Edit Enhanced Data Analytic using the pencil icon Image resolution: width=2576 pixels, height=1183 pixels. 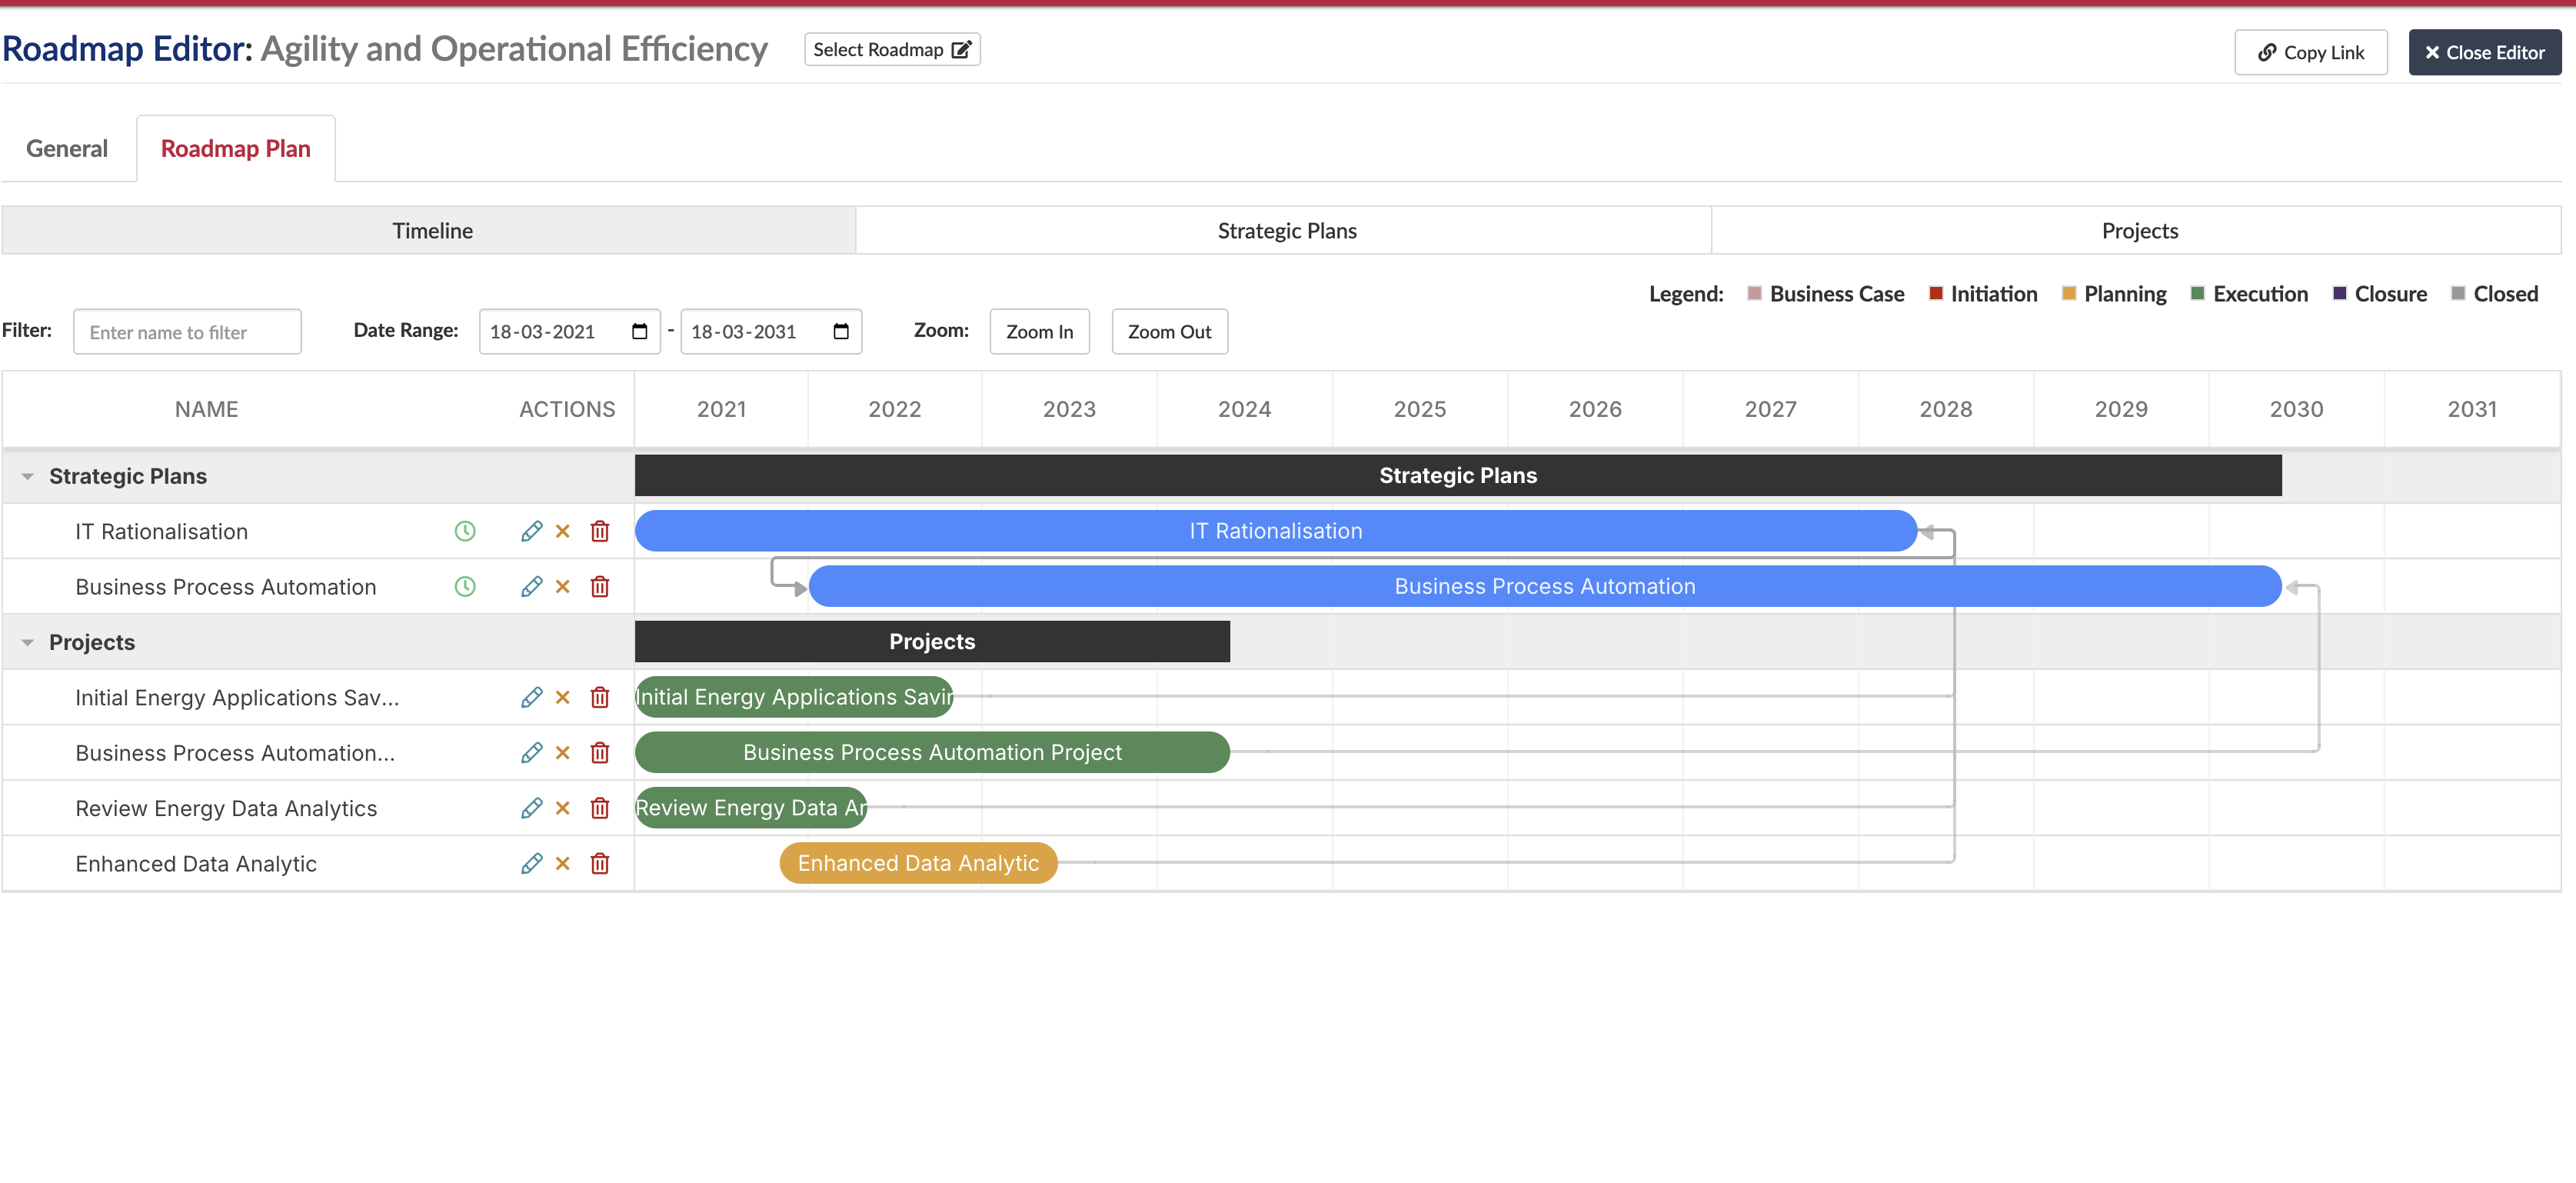(x=531, y=863)
